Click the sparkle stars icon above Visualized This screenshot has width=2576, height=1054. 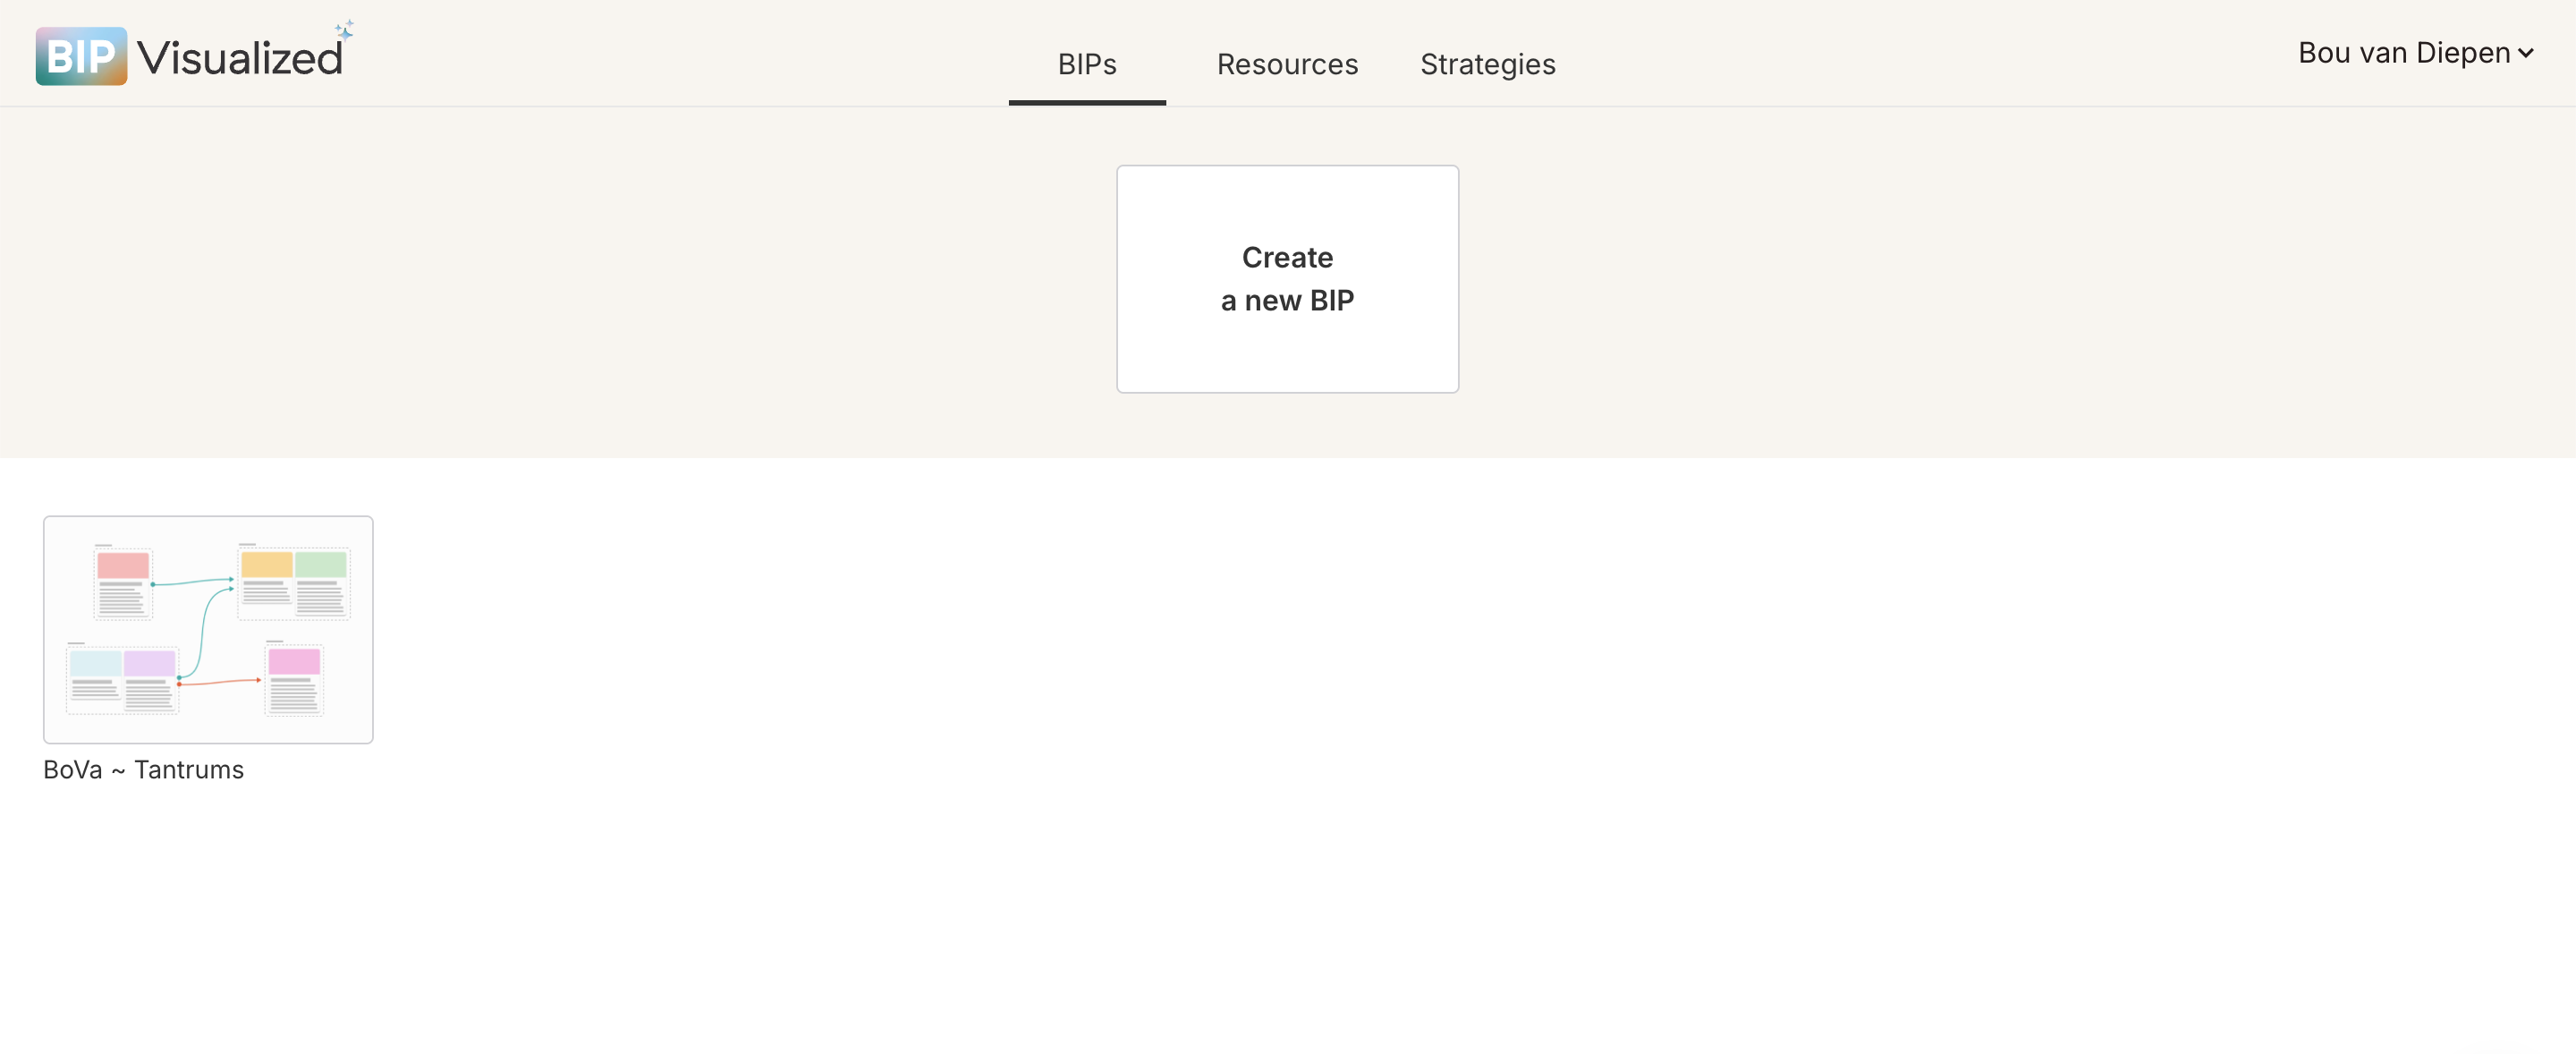coord(344,29)
